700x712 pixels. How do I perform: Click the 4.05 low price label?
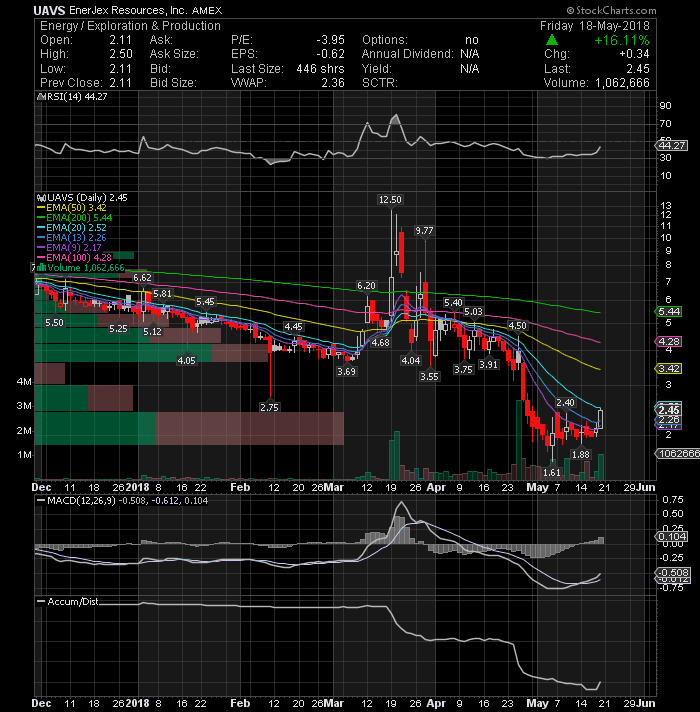[x=187, y=361]
